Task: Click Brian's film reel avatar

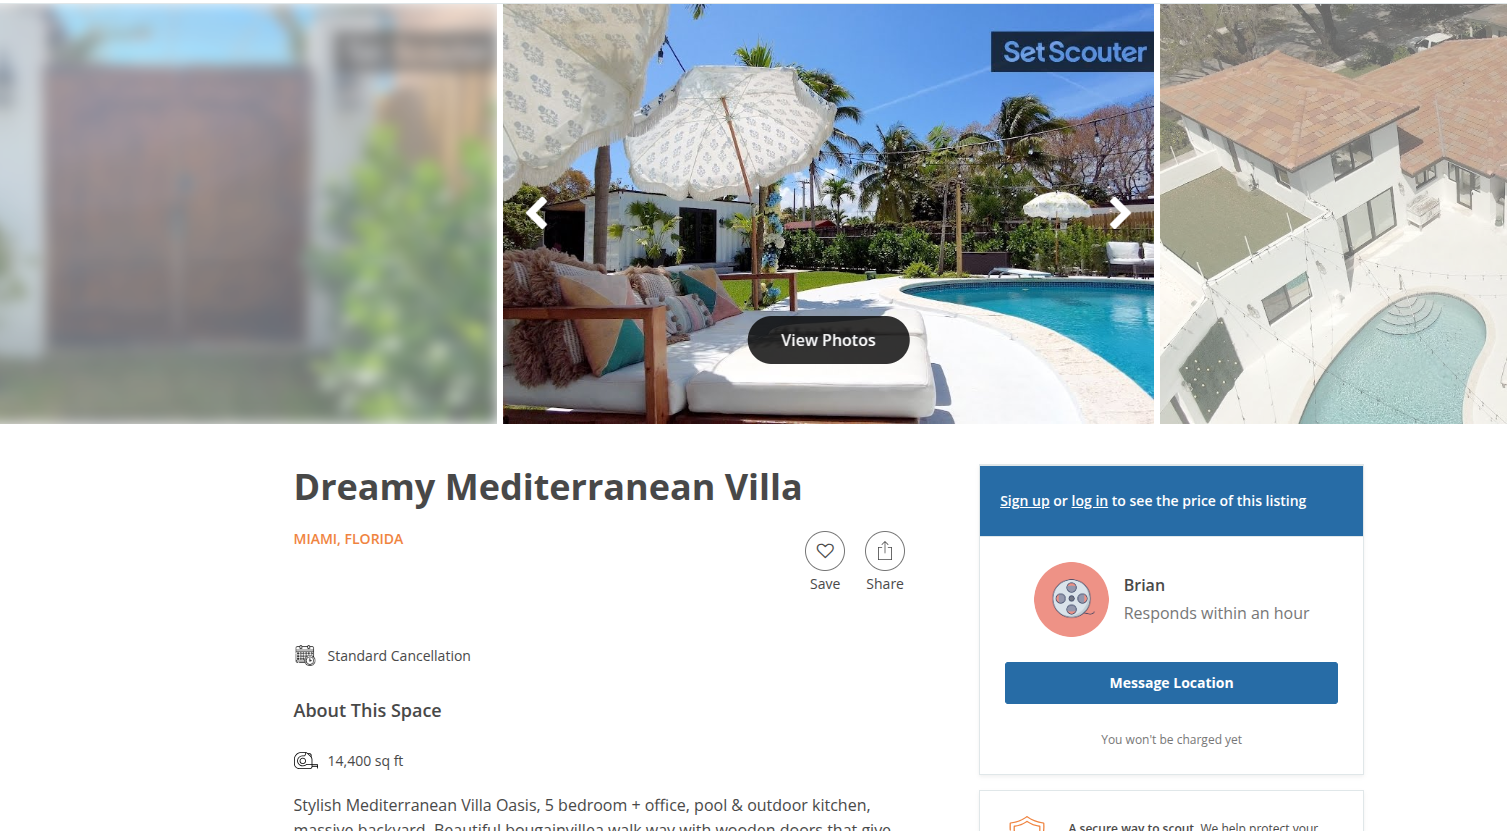Action: point(1071,599)
